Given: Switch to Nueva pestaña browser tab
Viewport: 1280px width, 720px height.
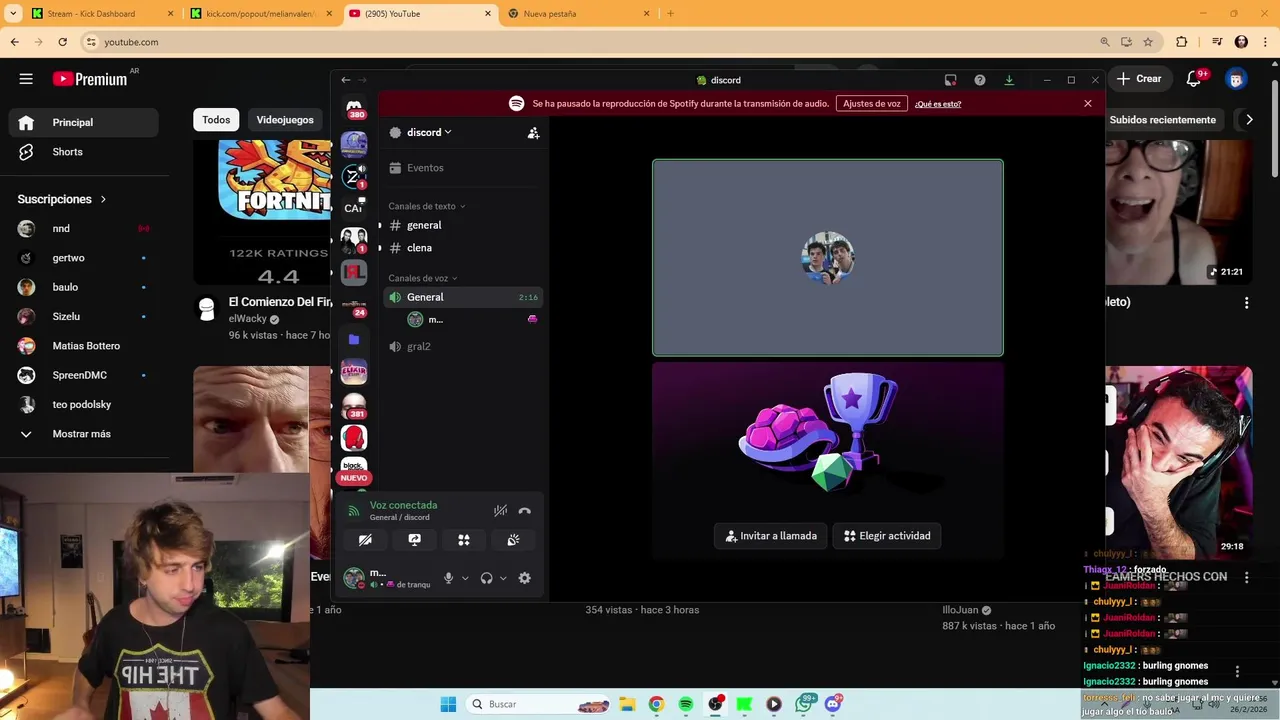Looking at the screenshot, I should (x=578, y=14).
